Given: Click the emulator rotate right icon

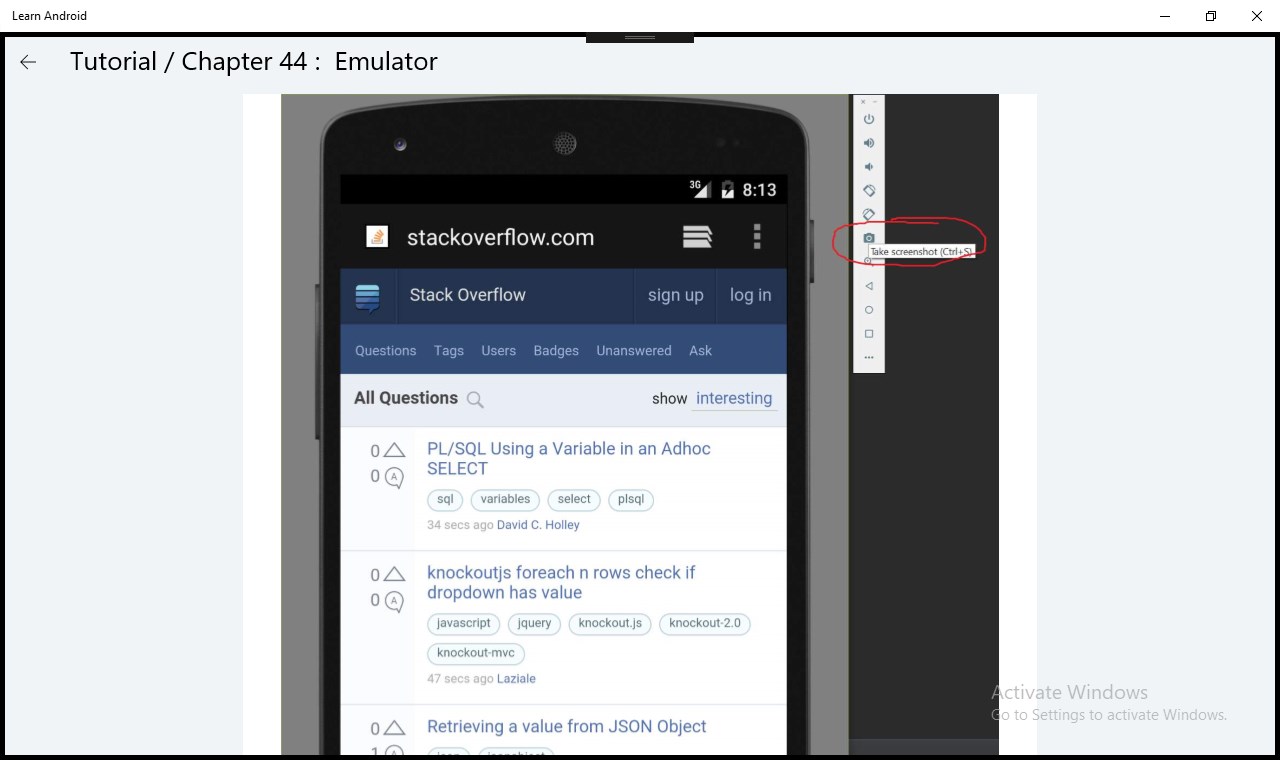Looking at the screenshot, I should coord(869,214).
